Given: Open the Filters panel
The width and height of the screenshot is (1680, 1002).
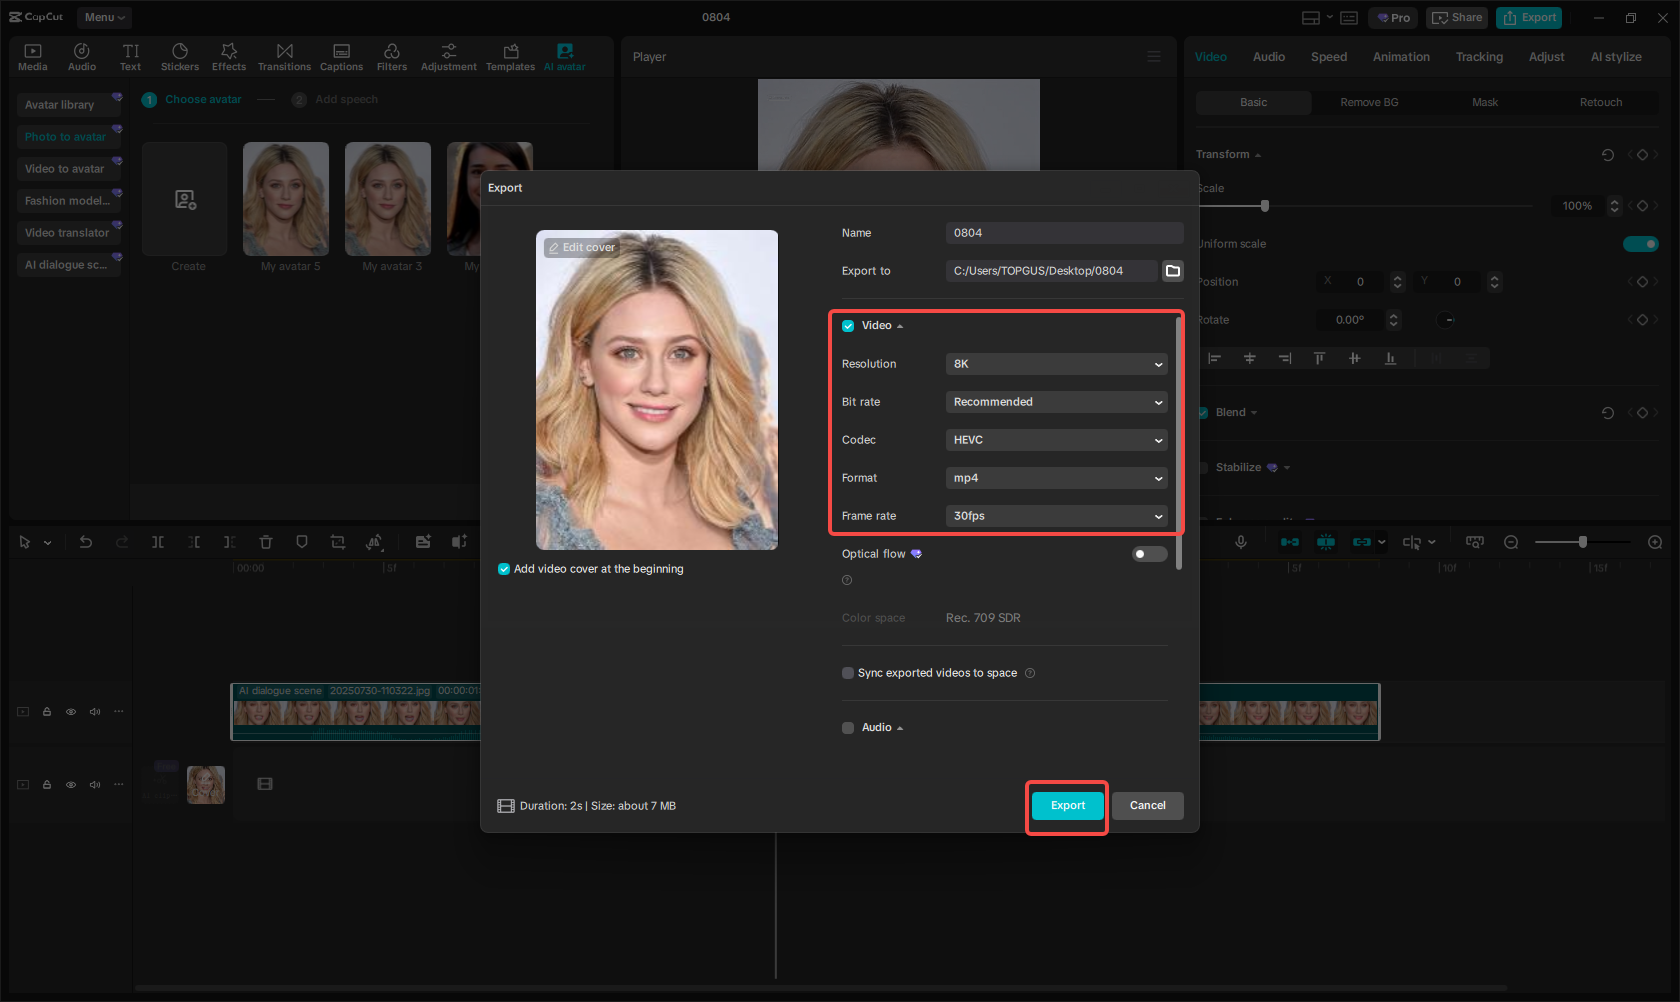Looking at the screenshot, I should [x=392, y=55].
